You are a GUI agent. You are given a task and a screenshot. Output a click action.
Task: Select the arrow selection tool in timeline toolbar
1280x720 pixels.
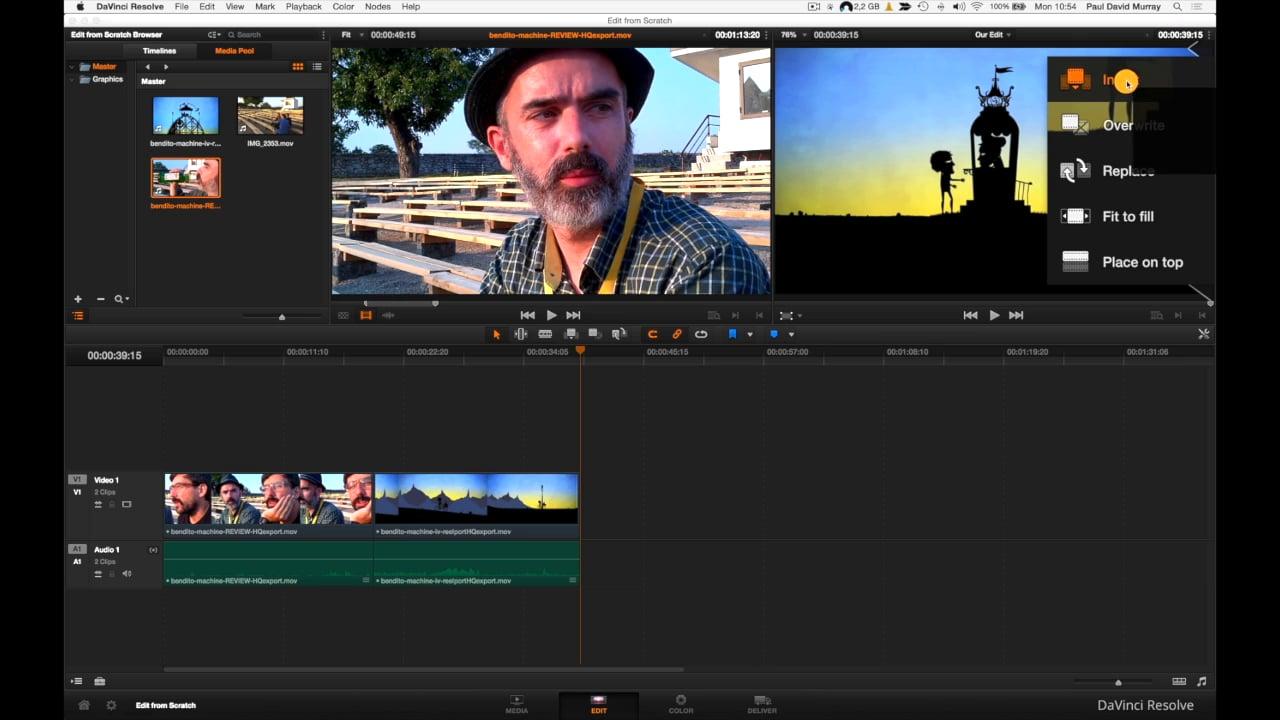coord(496,334)
